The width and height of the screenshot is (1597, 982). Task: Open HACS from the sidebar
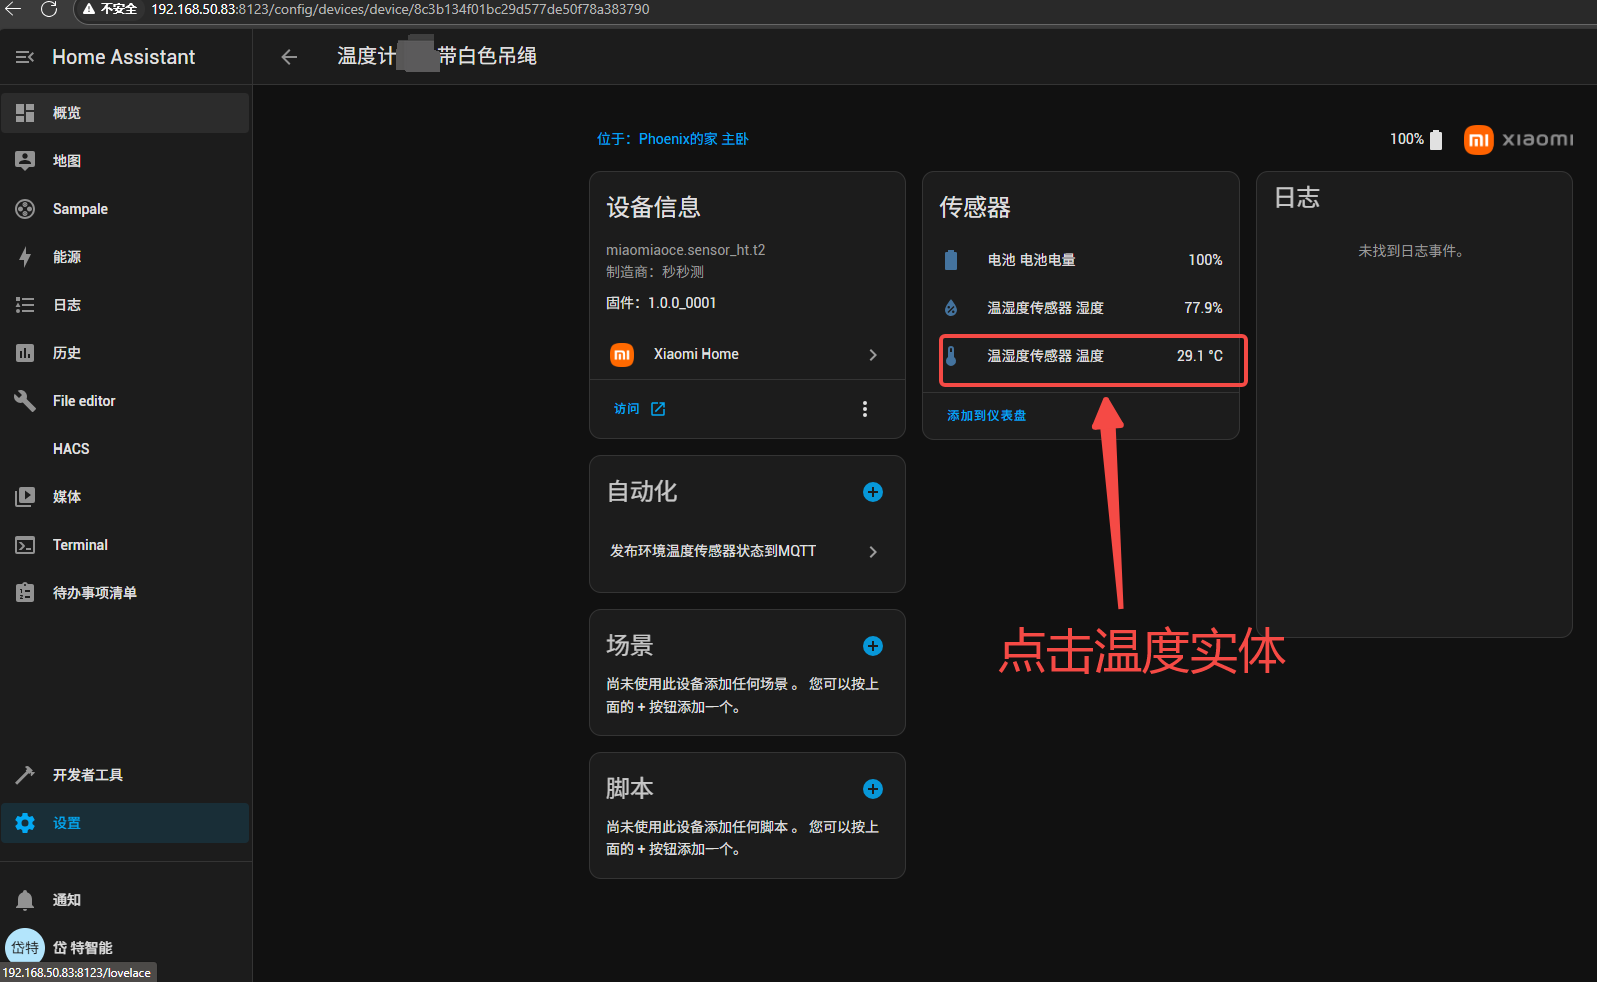[71, 449]
